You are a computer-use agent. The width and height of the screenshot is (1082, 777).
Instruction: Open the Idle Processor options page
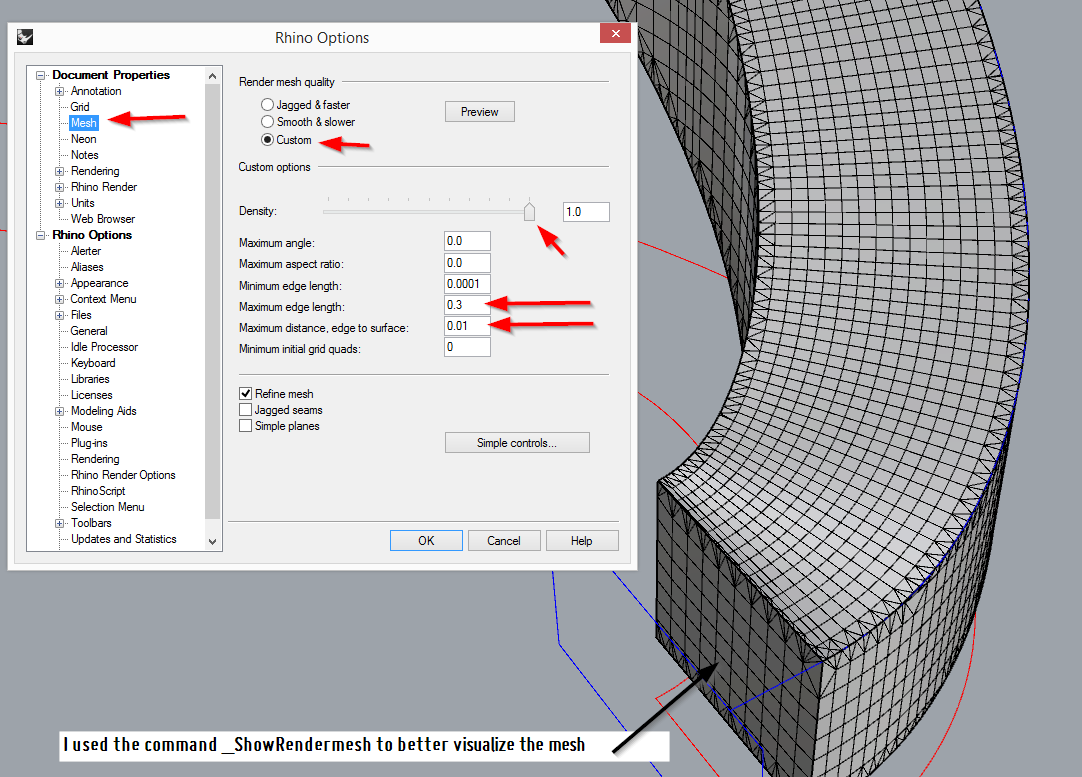104,346
